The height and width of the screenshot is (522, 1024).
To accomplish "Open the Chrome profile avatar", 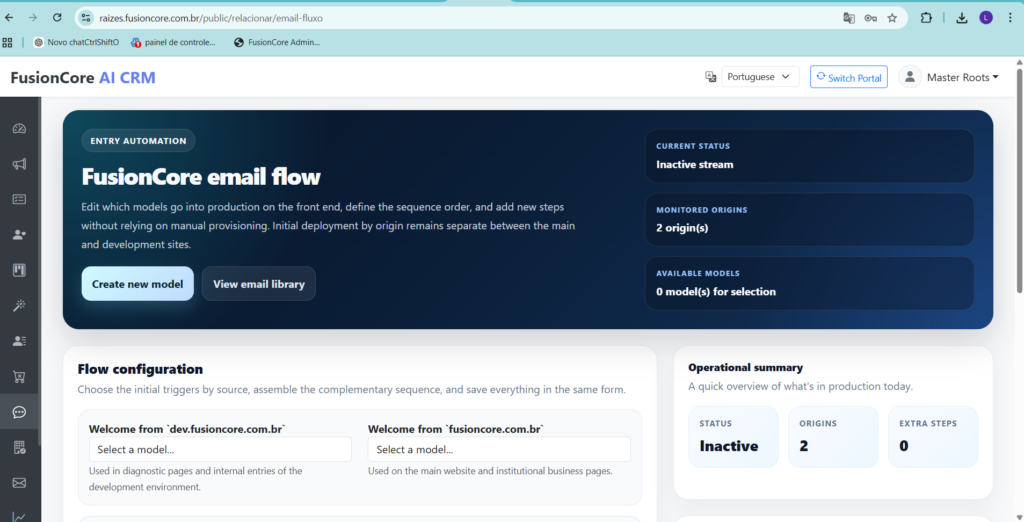I will (986, 18).
